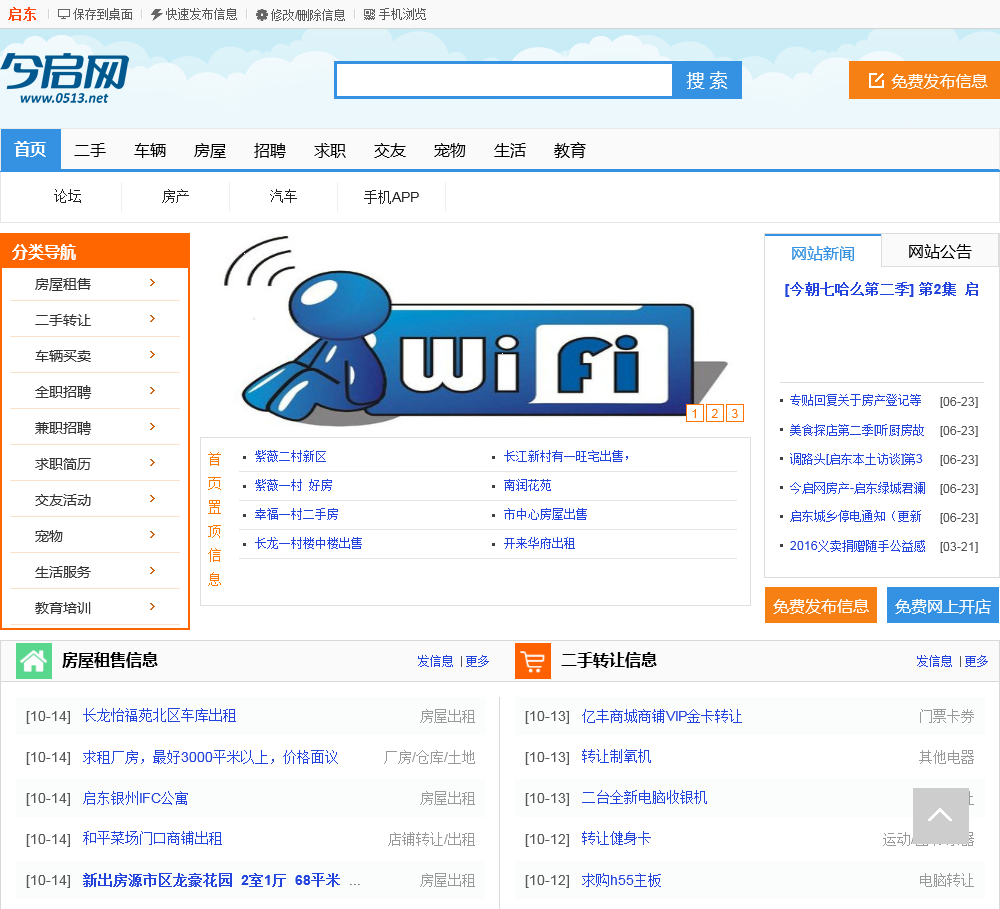Click the 启东 city name at top

22,14
